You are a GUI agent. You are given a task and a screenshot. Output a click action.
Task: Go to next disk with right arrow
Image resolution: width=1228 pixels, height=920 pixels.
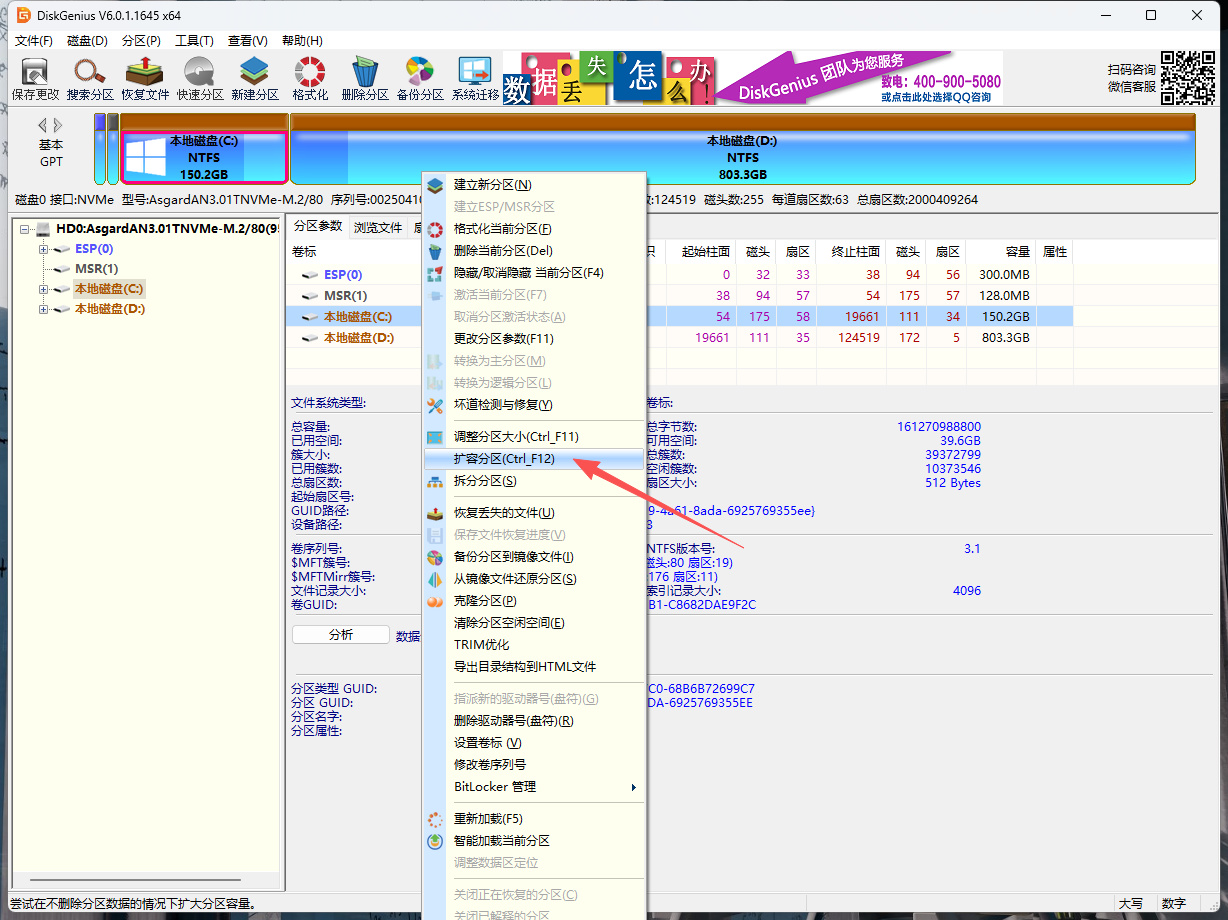pyautogui.click(x=58, y=125)
